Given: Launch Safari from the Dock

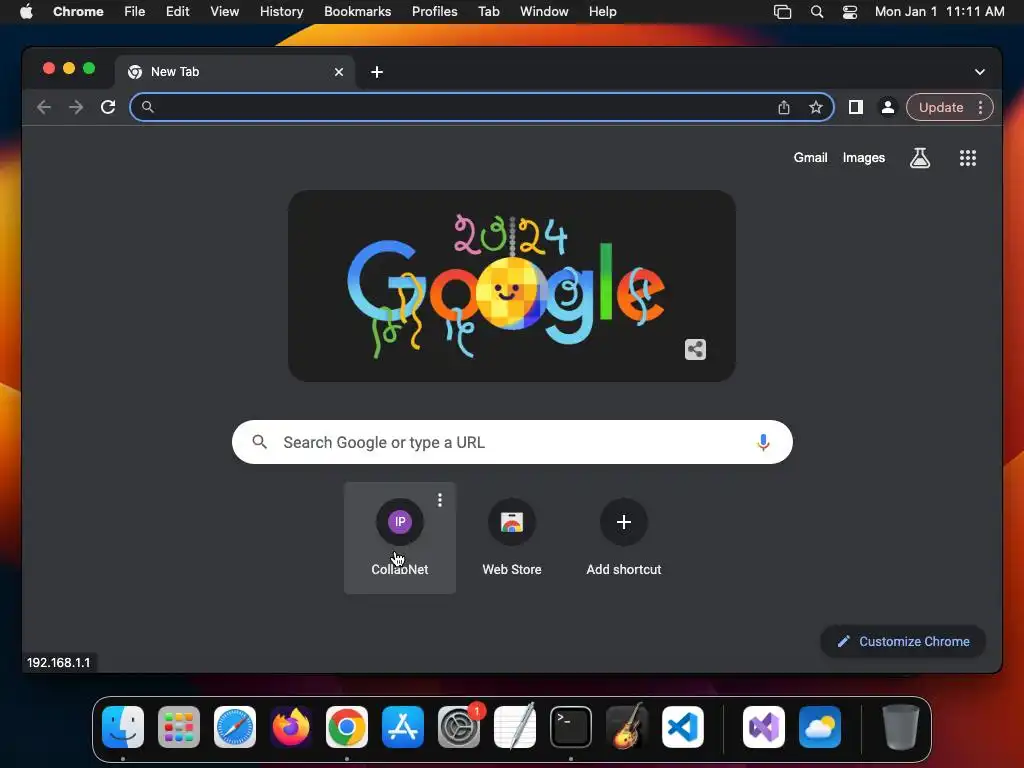Looking at the screenshot, I should point(235,727).
